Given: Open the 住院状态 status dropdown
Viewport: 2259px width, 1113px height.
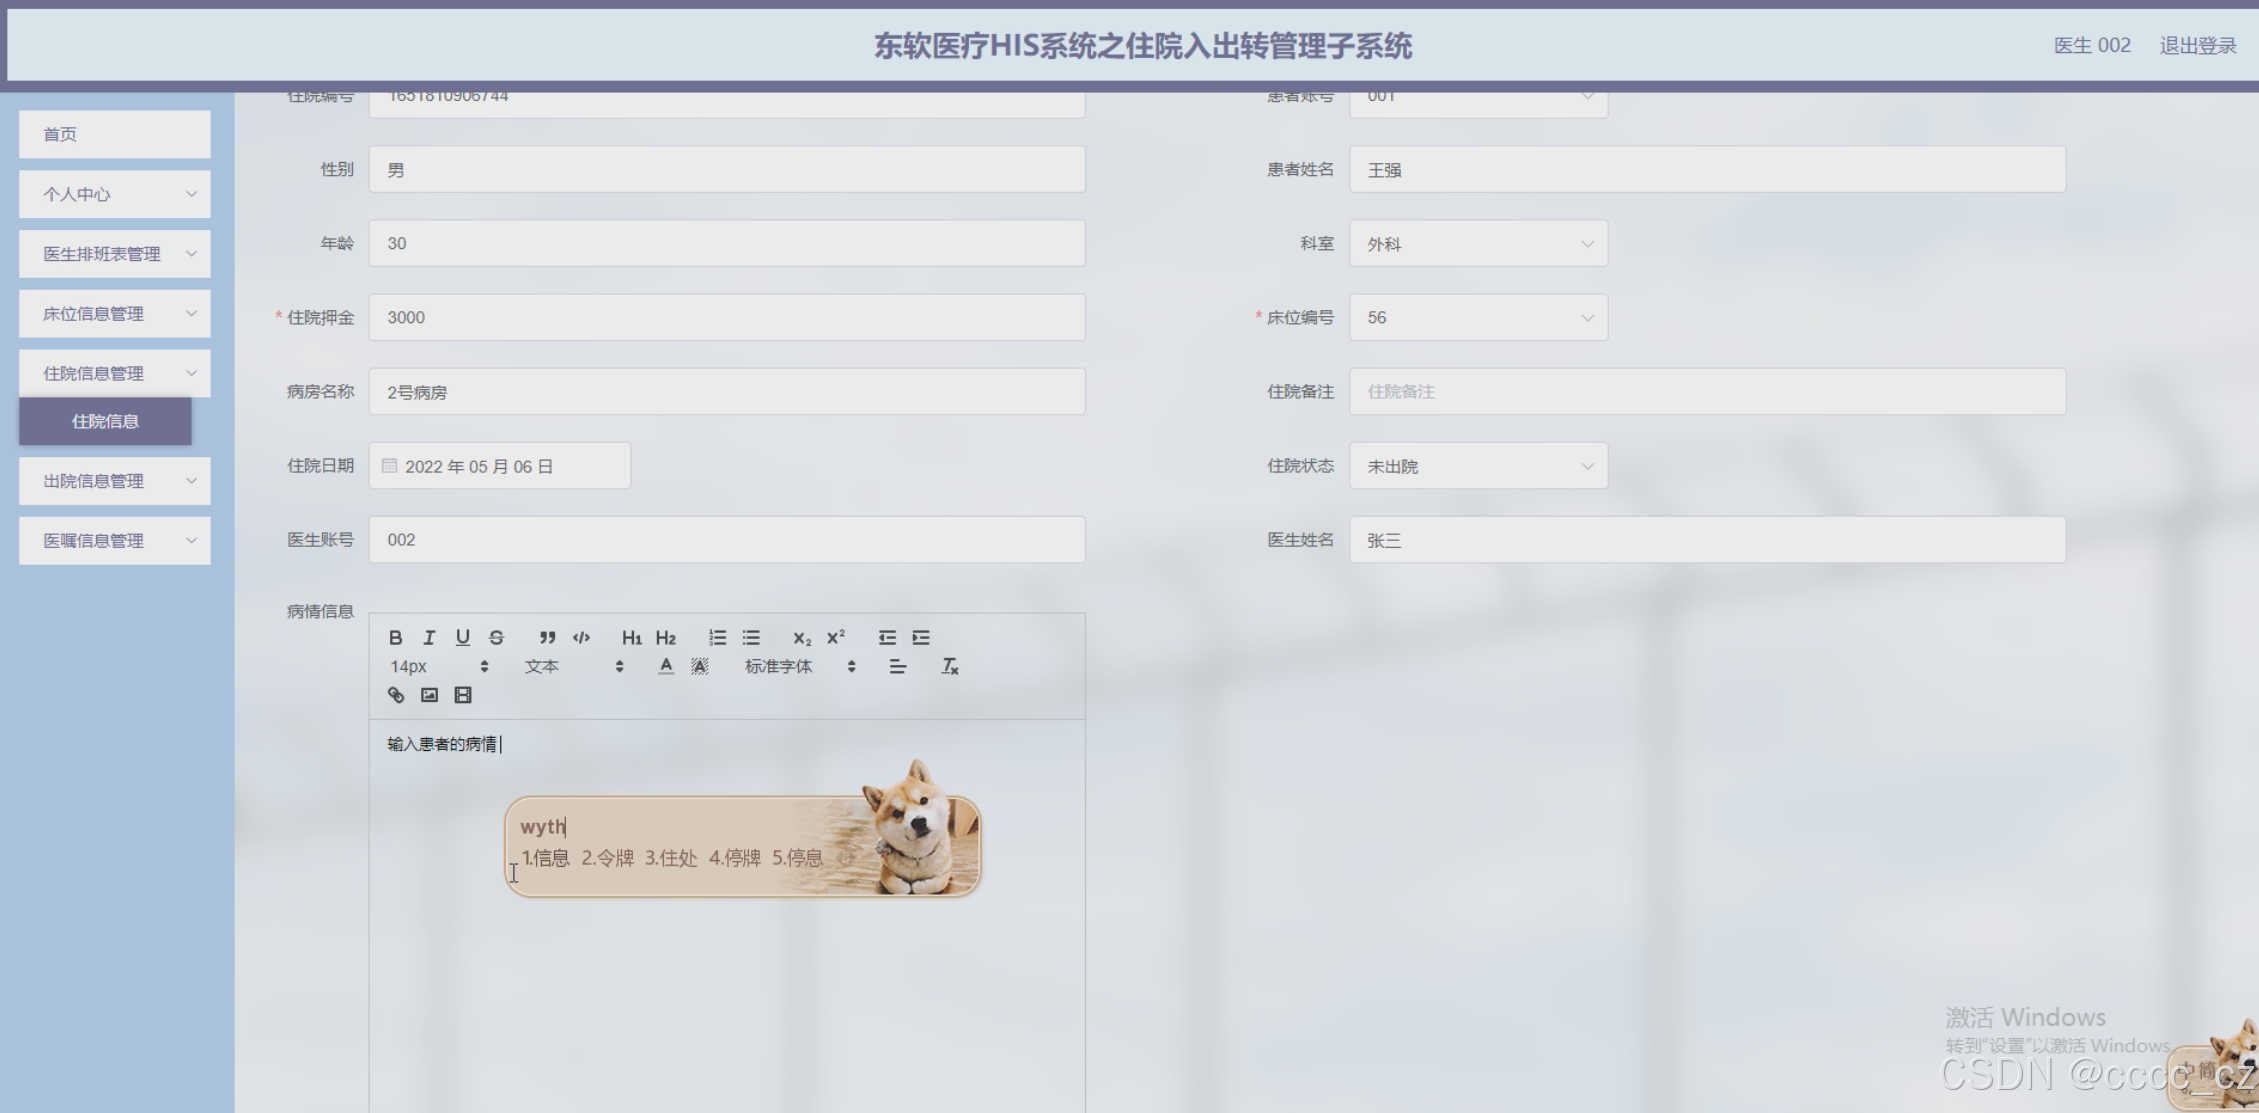Looking at the screenshot, I should pos(1478,466).
